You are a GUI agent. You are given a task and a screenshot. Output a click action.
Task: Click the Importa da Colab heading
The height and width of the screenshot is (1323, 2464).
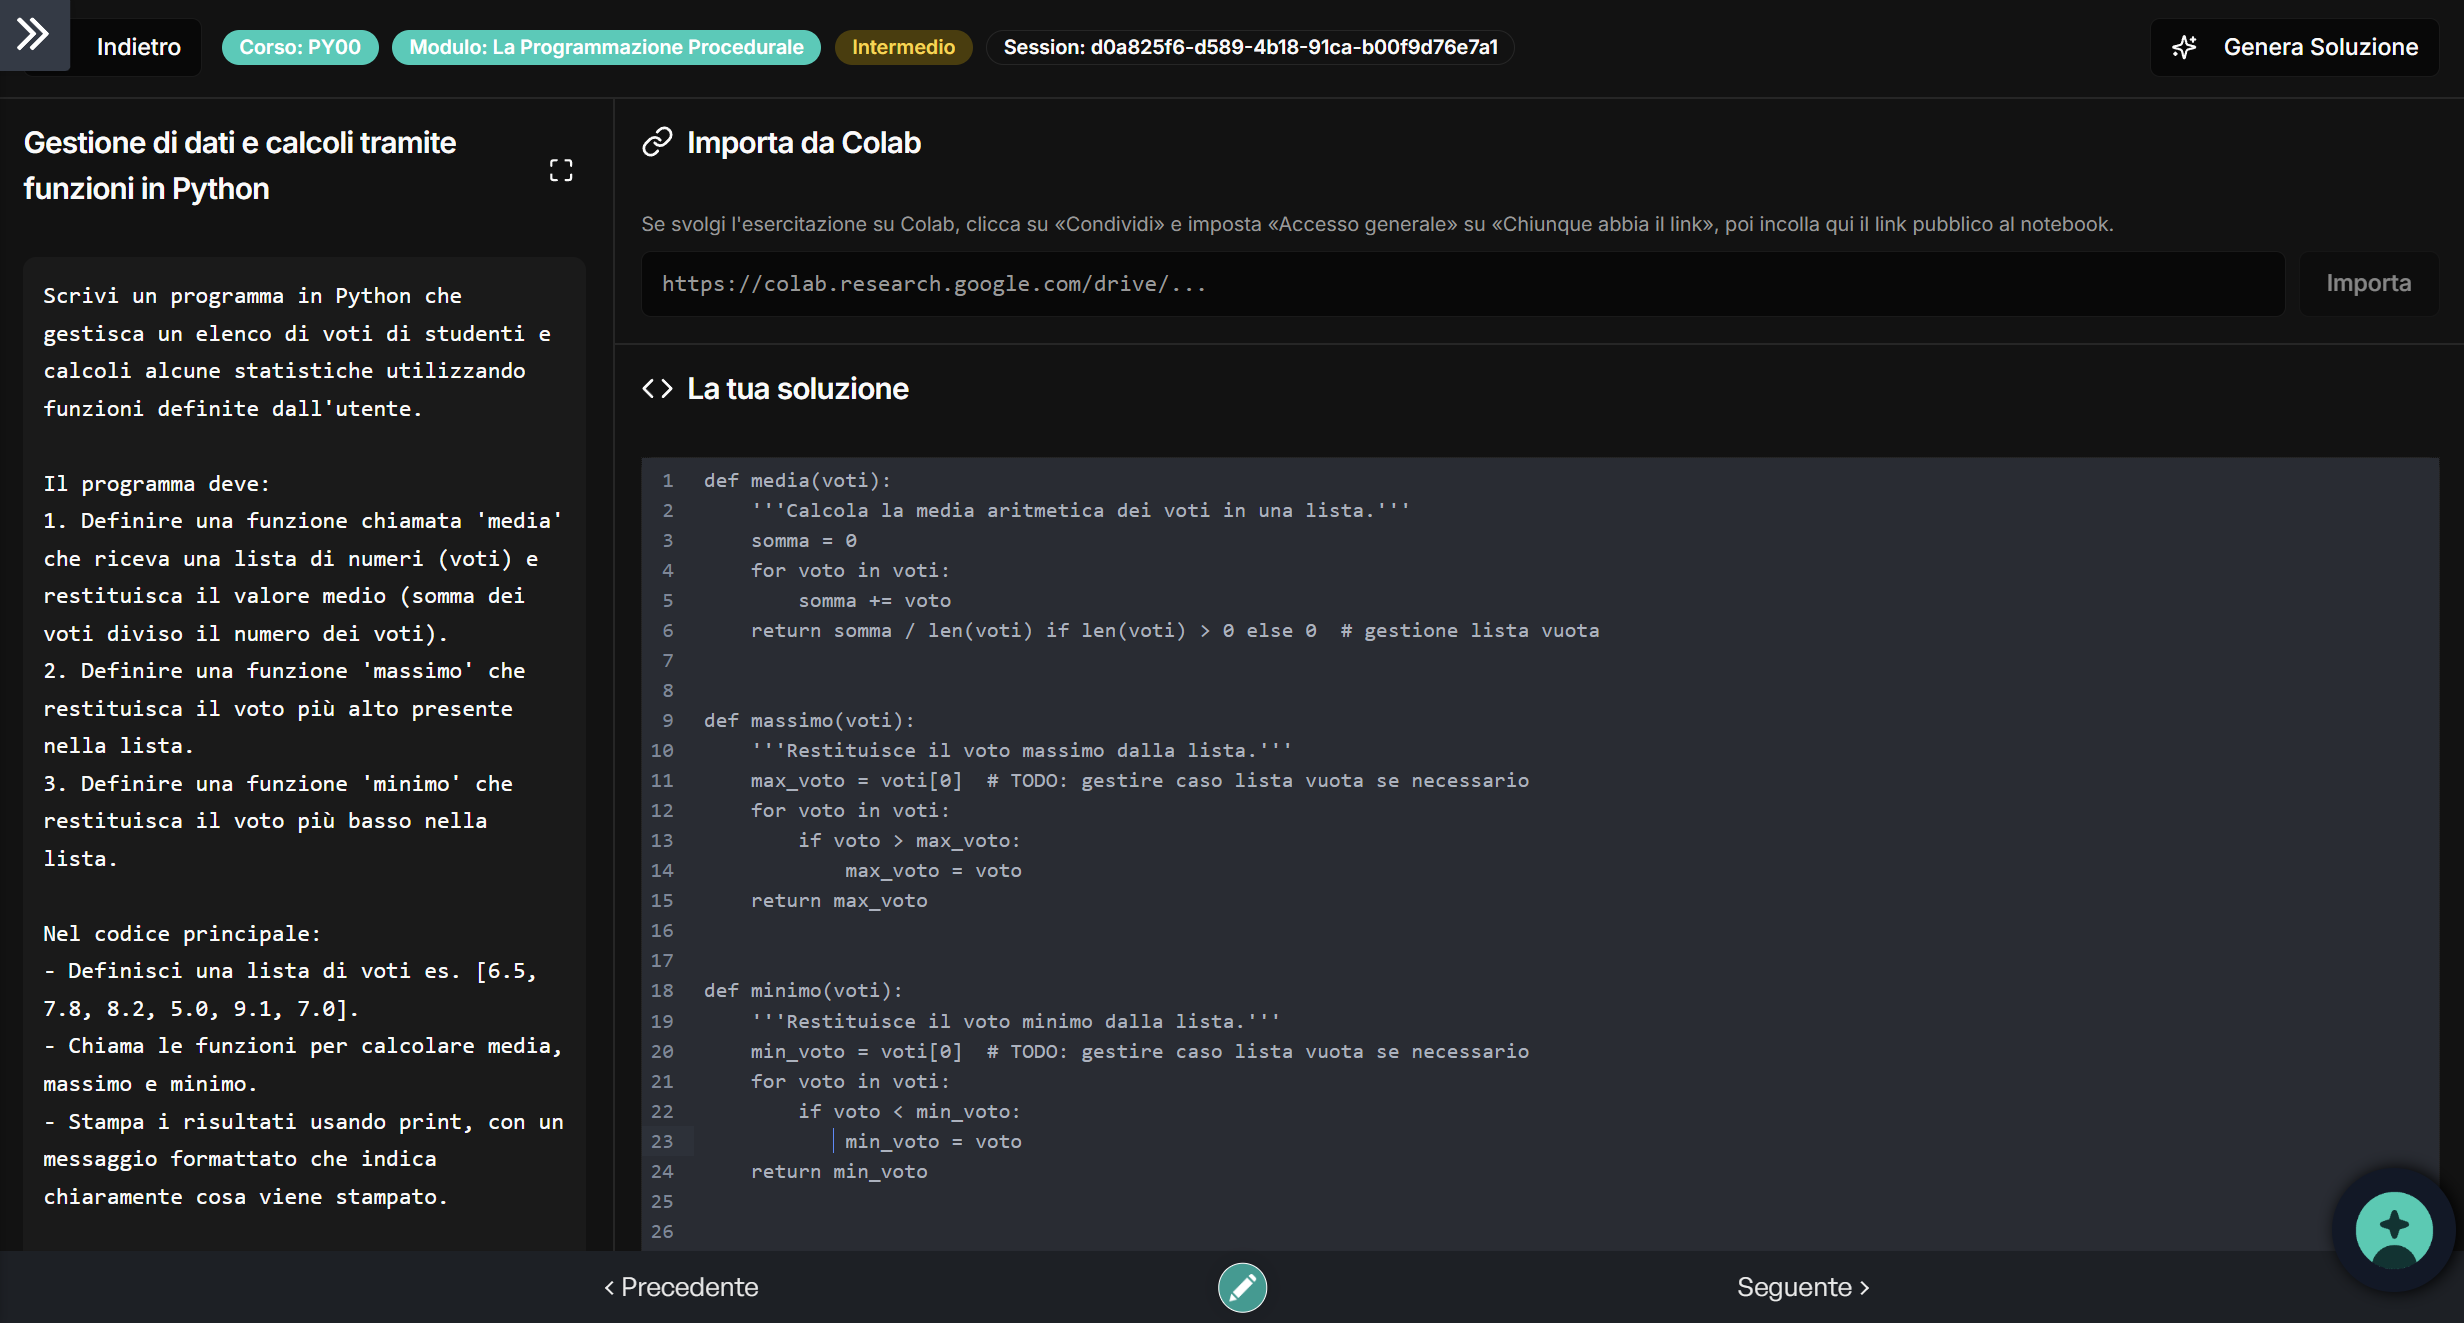click(804, 143)
